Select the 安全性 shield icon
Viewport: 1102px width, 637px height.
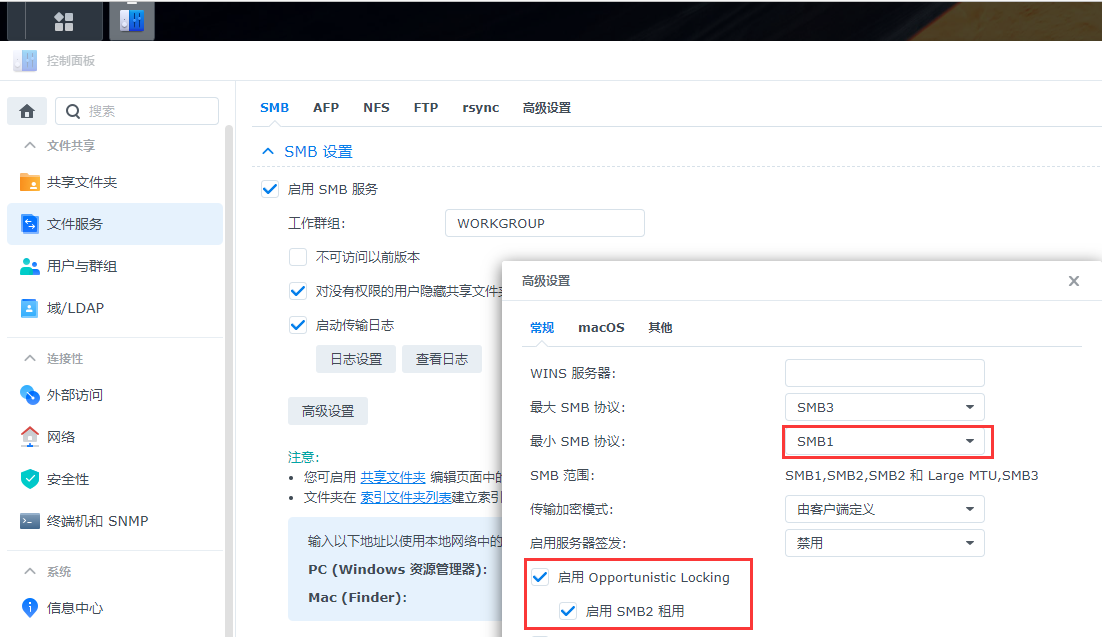tap(30, 479)
